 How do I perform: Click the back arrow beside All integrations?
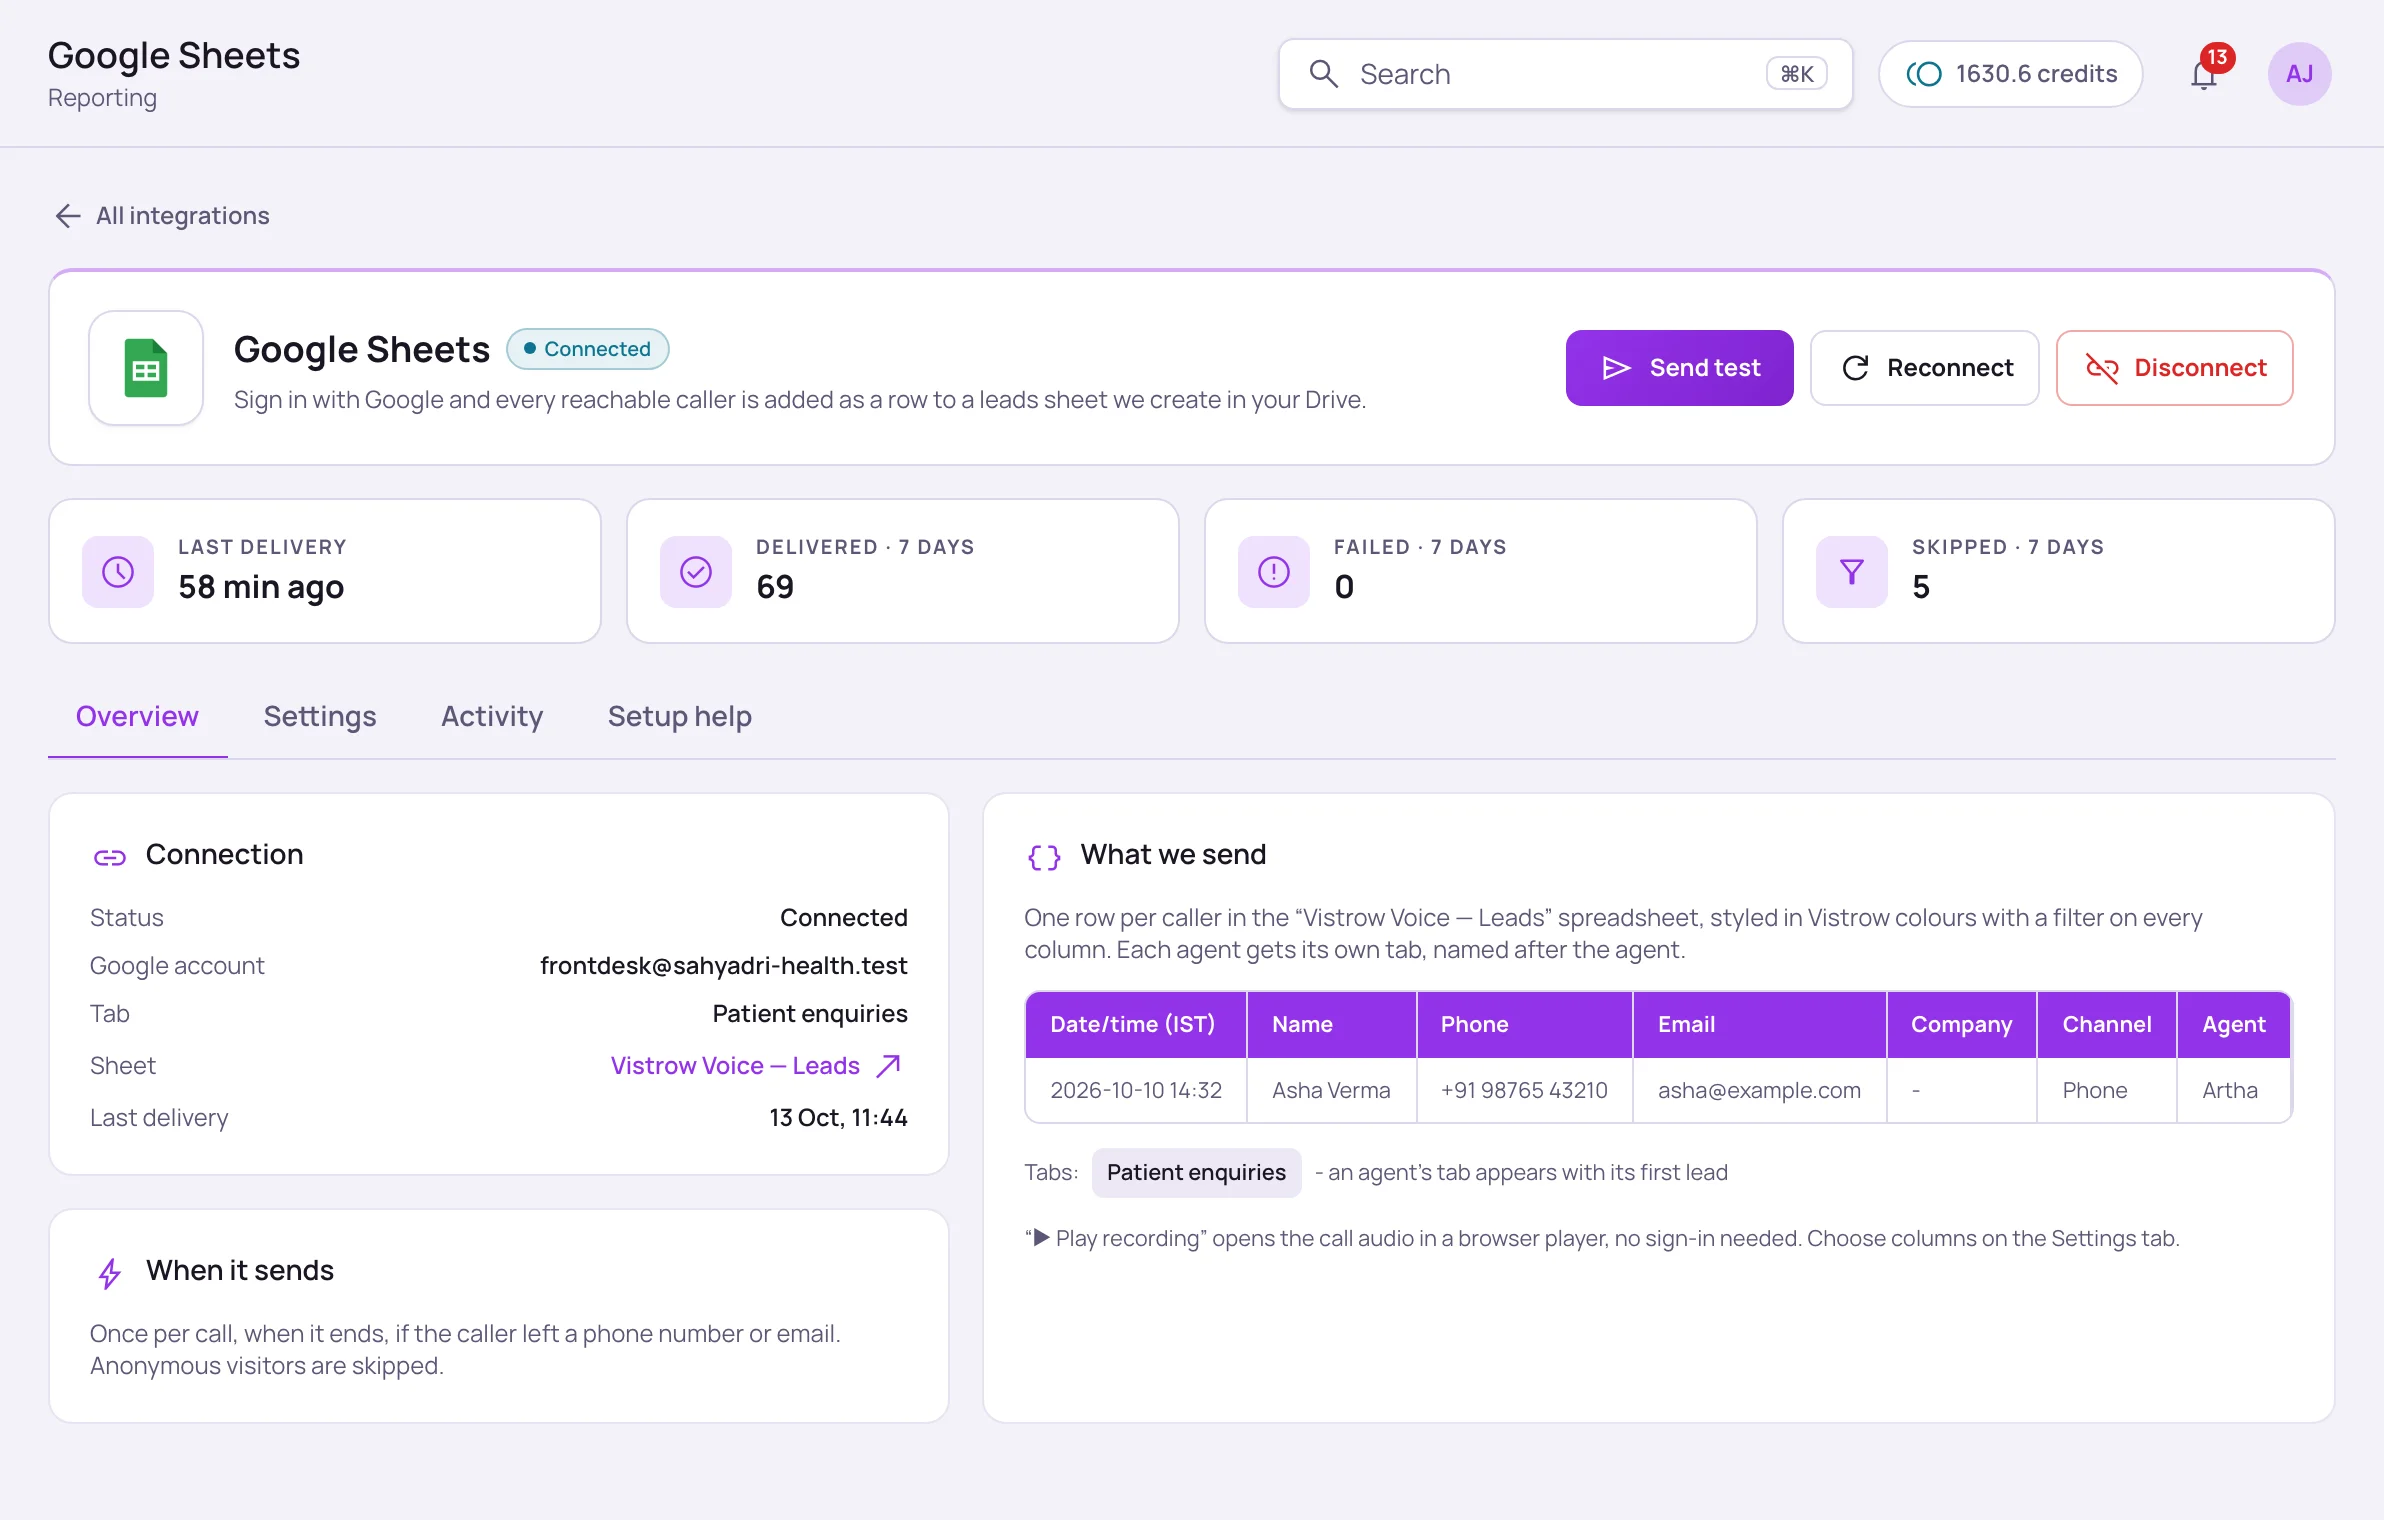coord(67,216)
